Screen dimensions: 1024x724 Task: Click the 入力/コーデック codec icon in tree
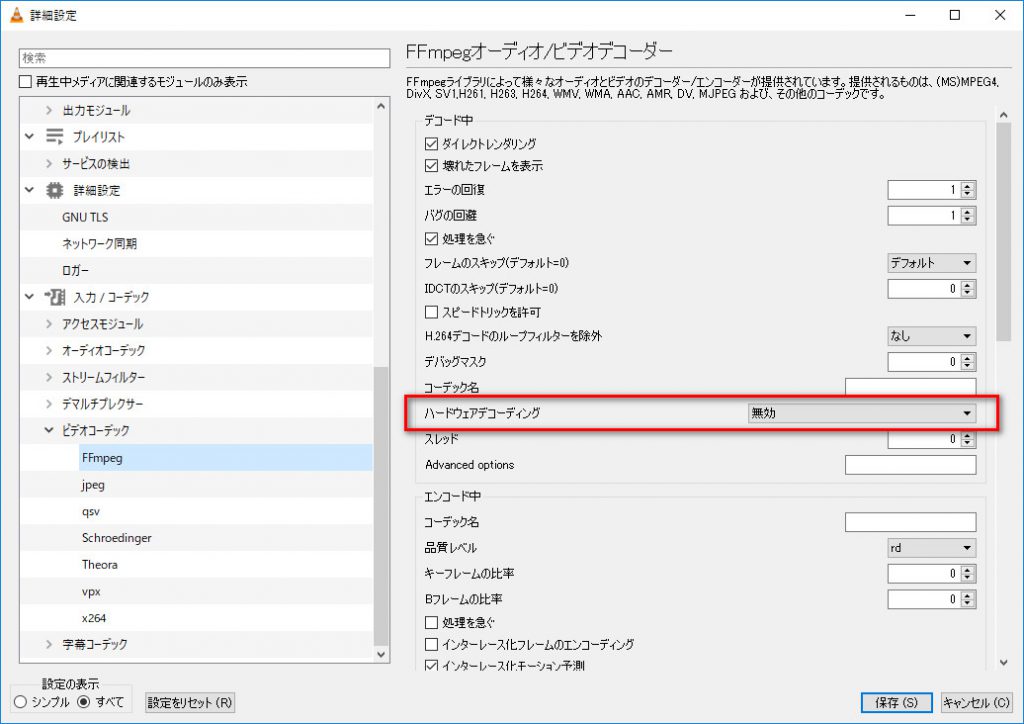[55, 297]
